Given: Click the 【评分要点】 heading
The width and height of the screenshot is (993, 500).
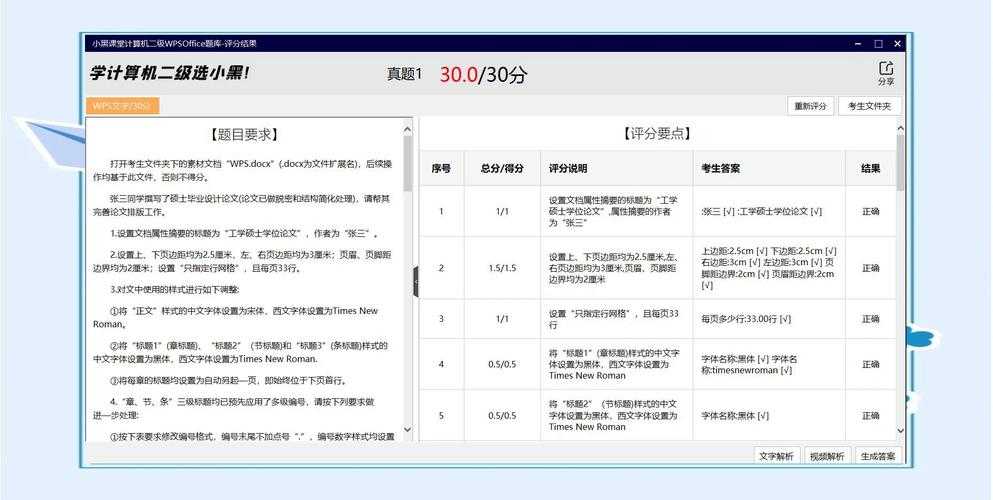Looking at the screenshot, I should pos(657,134).
